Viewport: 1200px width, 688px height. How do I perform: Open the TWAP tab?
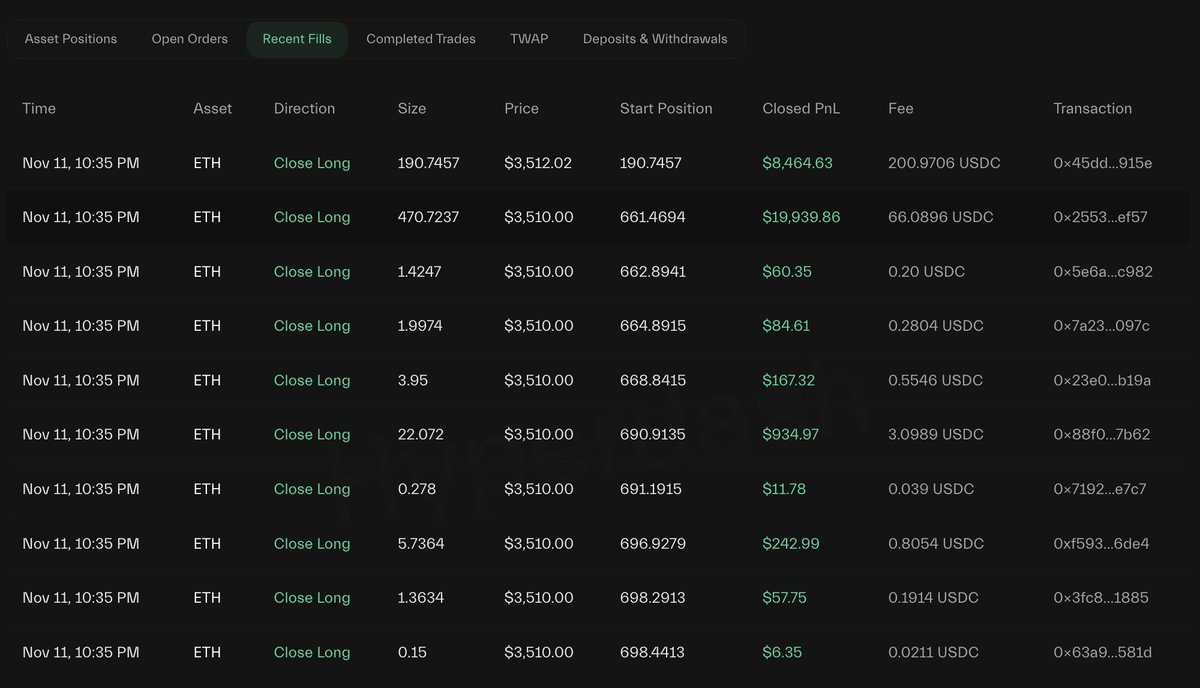point(529,39)
